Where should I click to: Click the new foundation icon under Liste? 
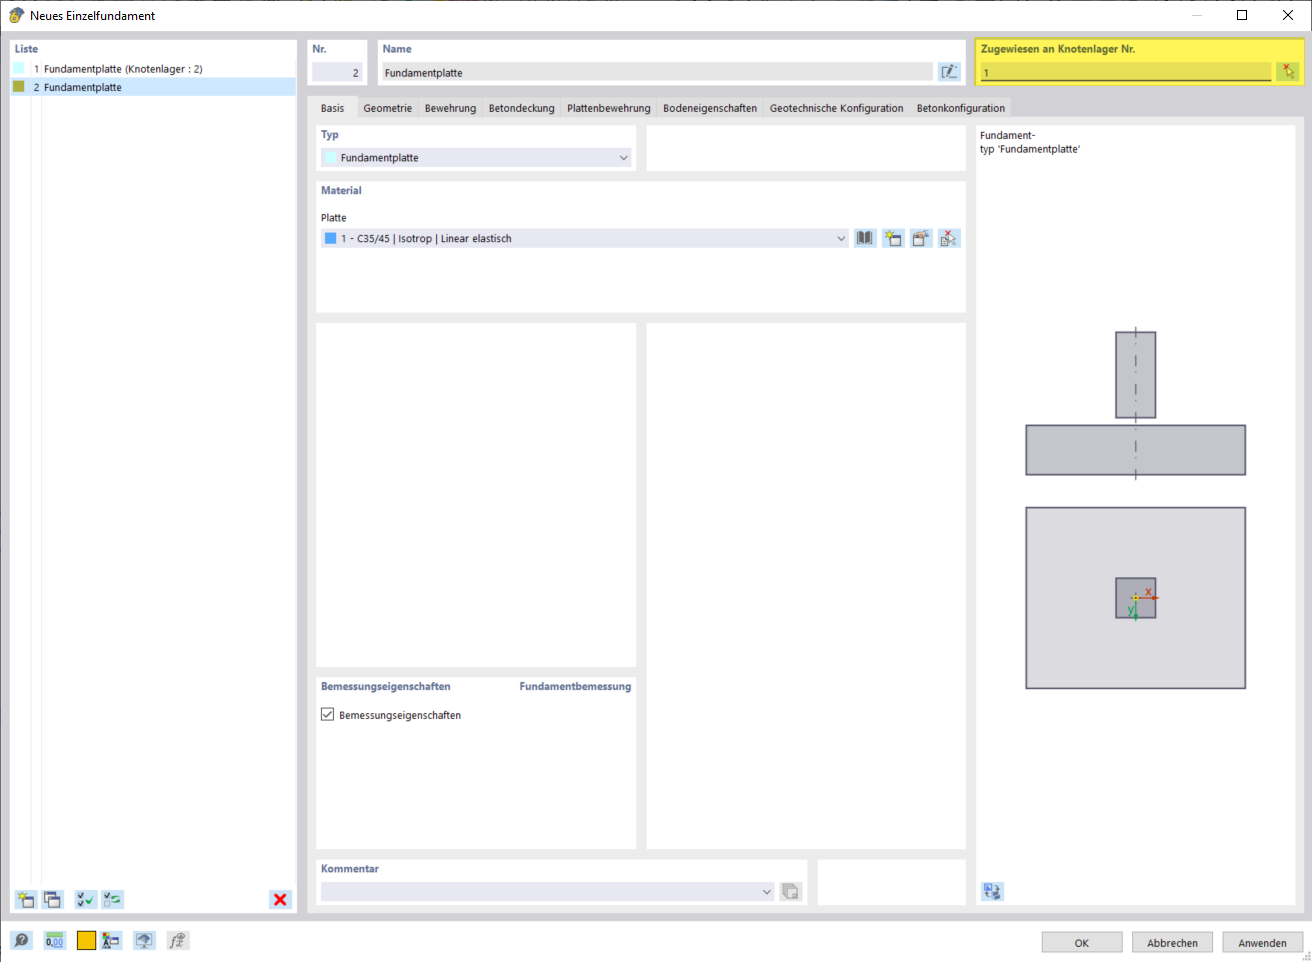click(26, 900)
